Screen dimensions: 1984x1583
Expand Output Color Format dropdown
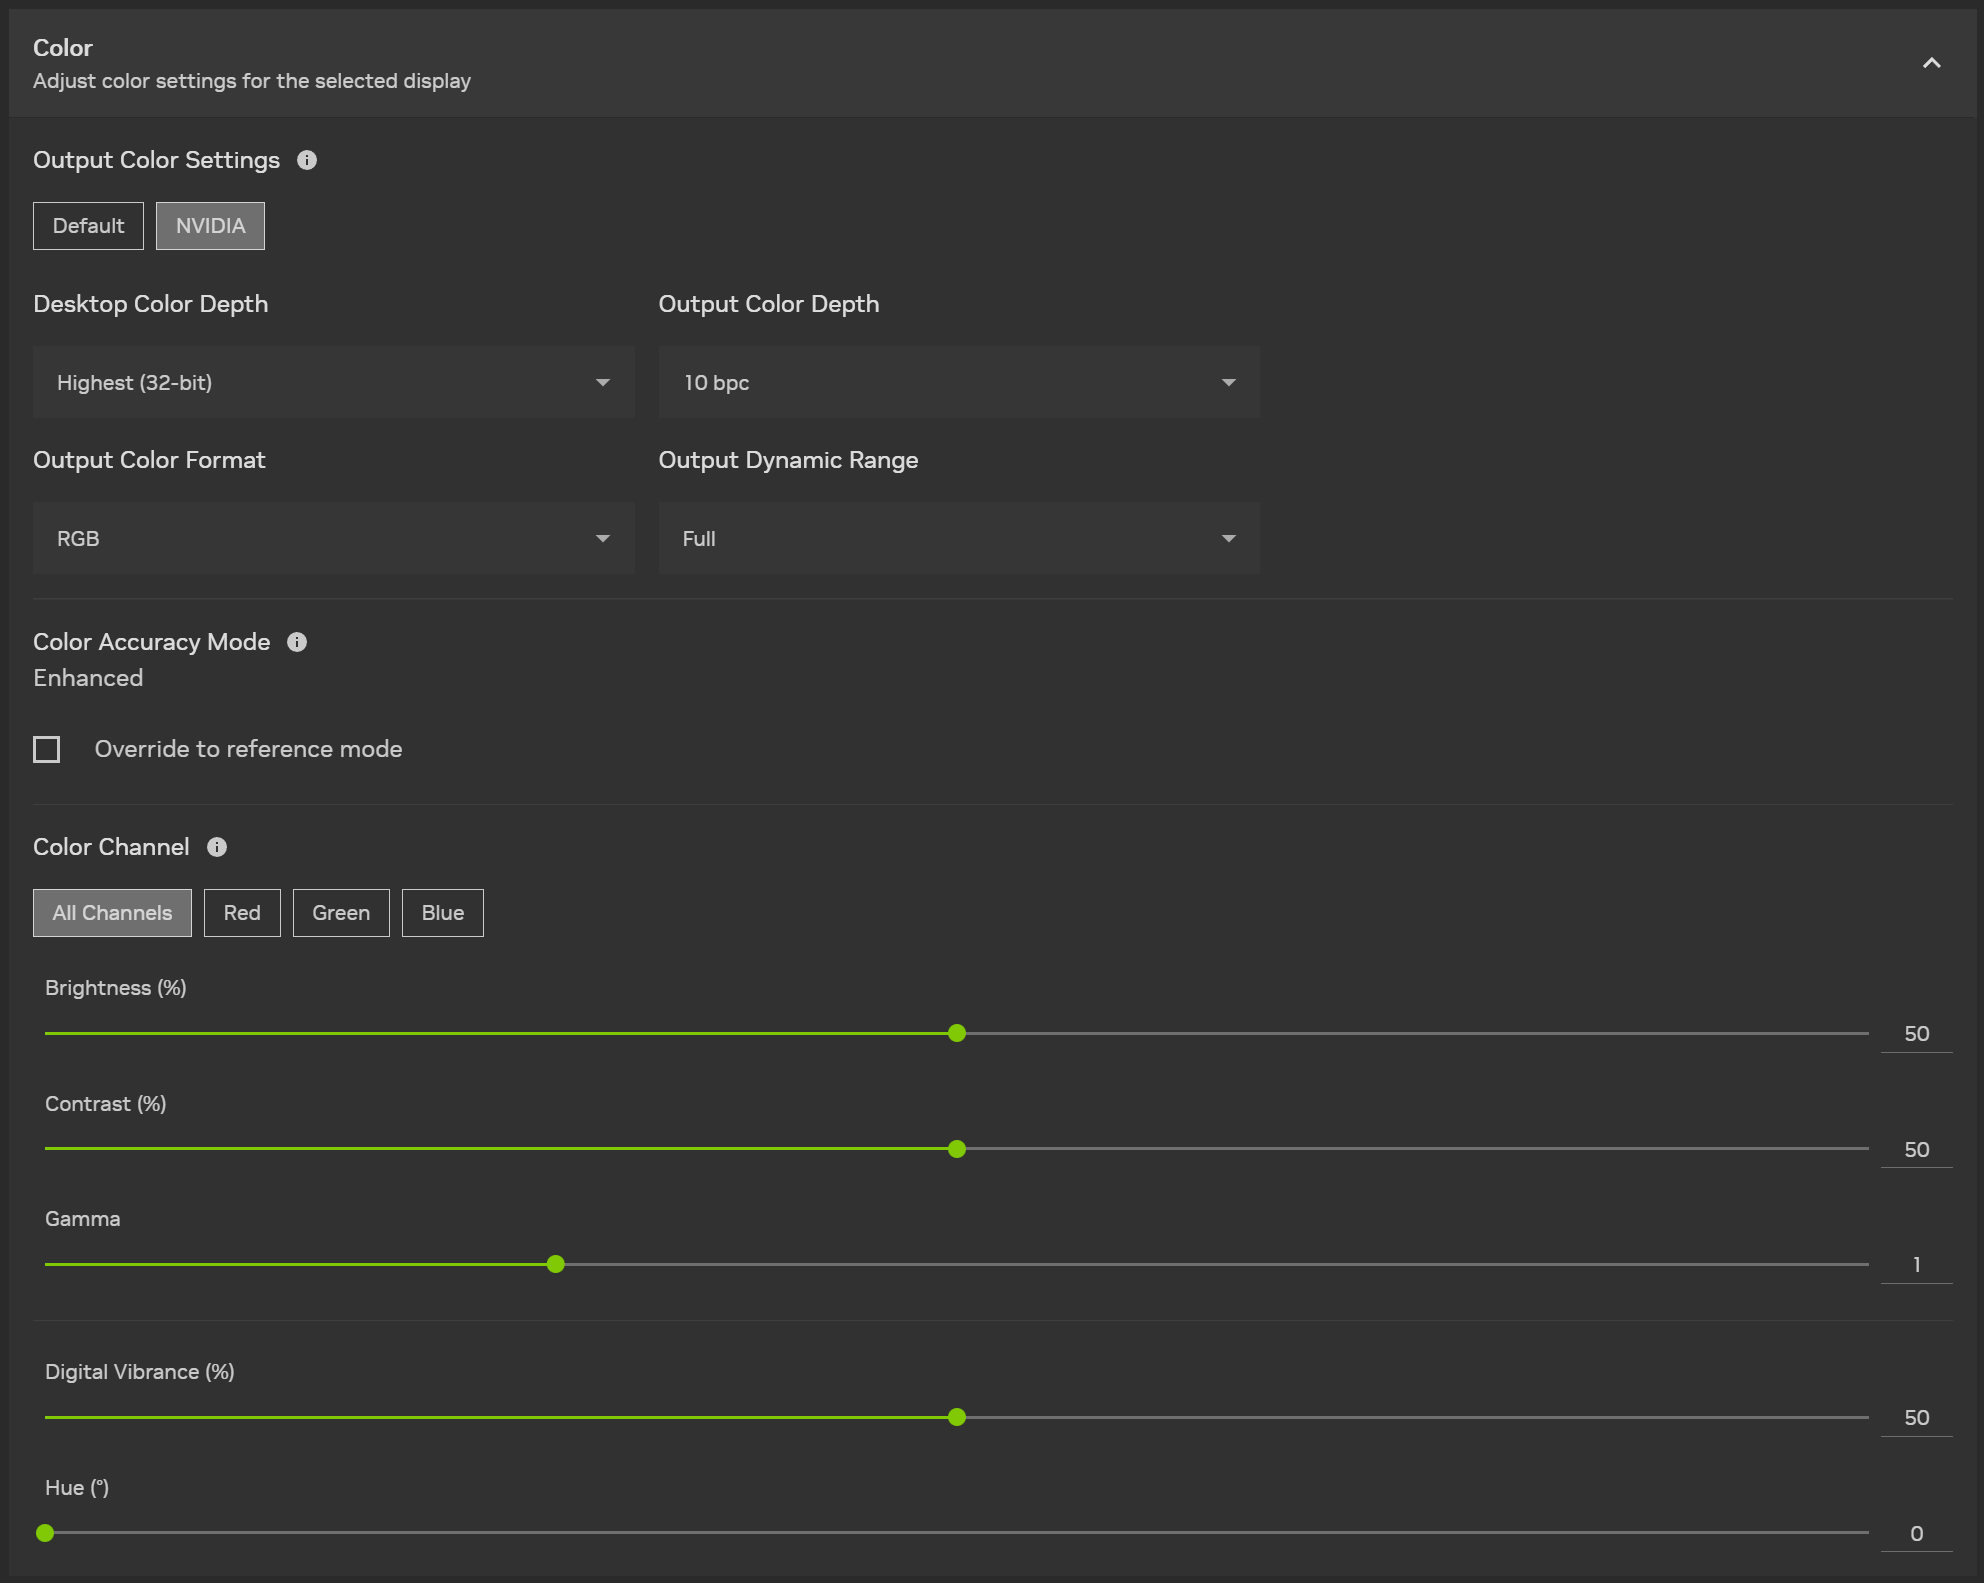[333, 538]
